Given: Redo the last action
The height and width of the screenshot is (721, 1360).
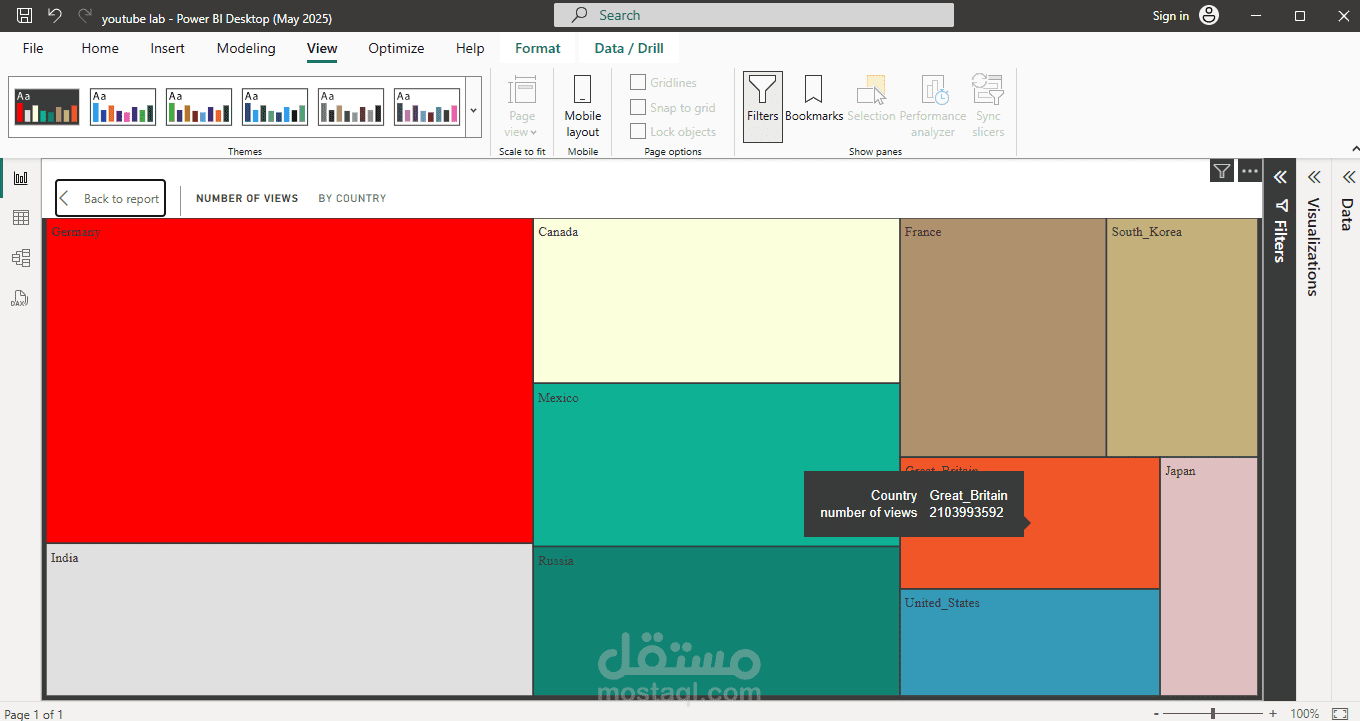Looking at the screenshot, I should coord(84,16).
